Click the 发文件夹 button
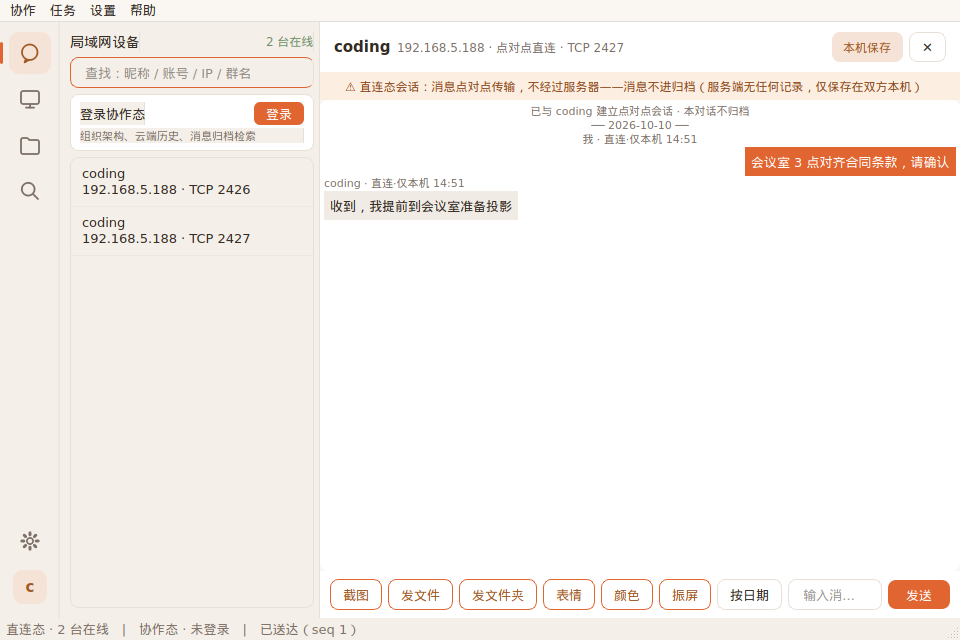 498,595
